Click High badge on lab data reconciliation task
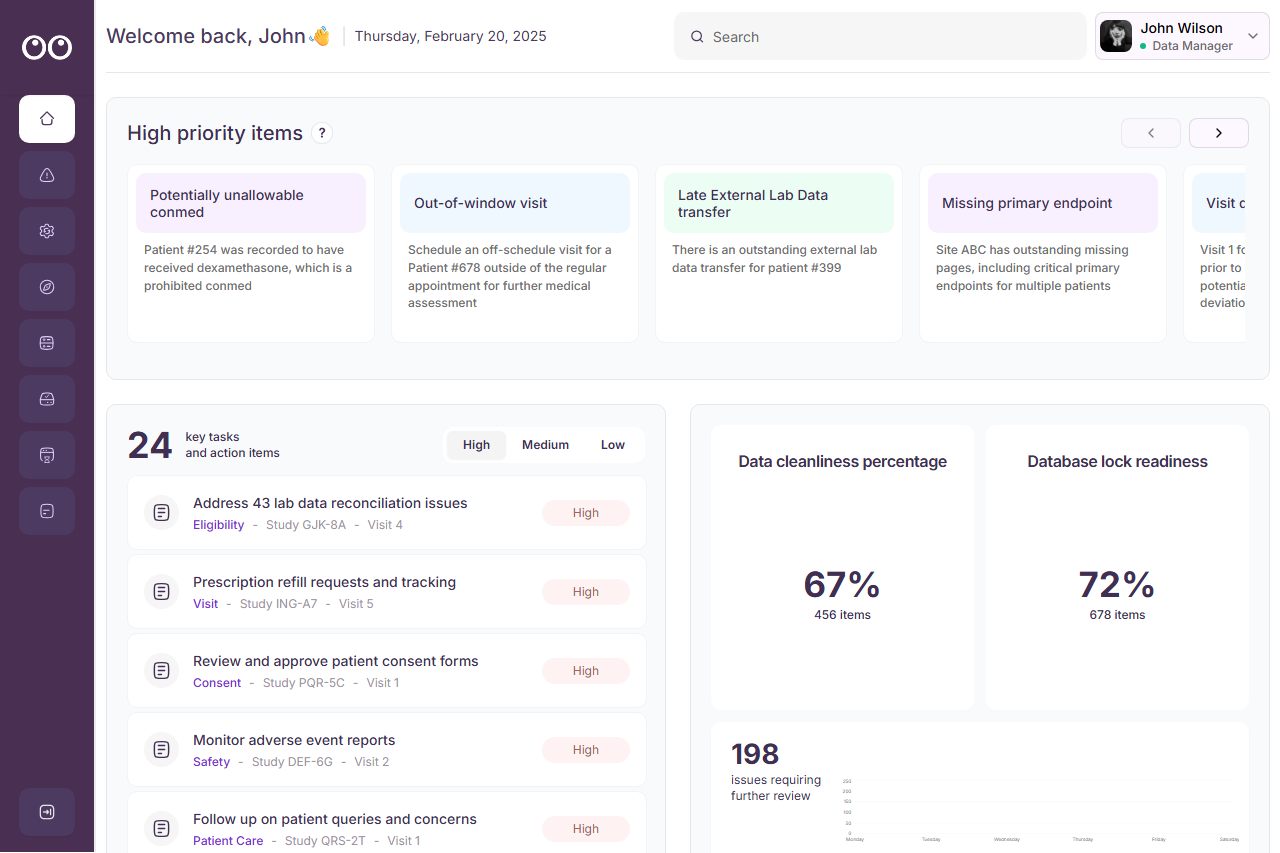 coord(586,513)
